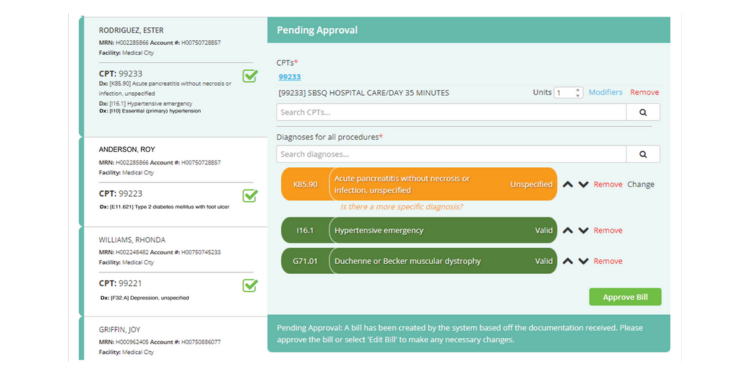
Task: Click Essential (primary) hypertension diagnosis line
Action: pos(150,111)
